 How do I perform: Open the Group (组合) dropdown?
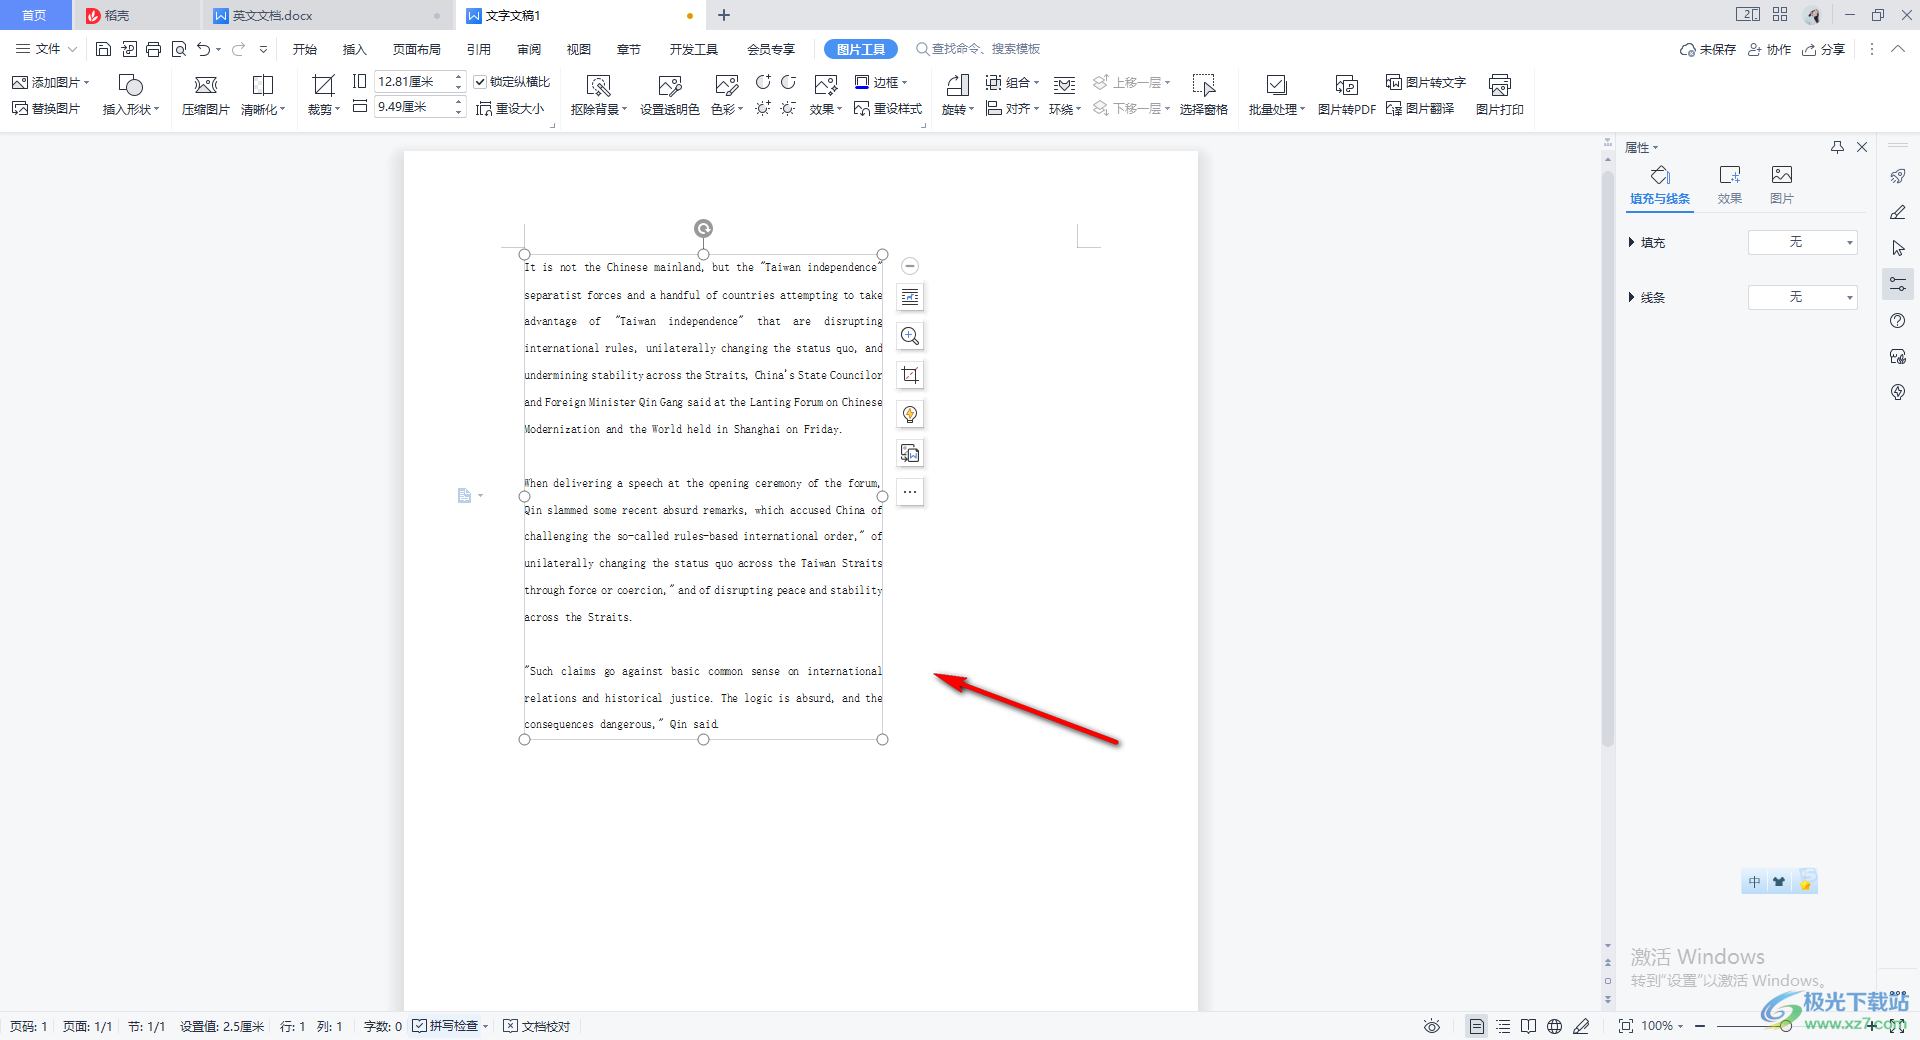click(x=1012, y=82)
